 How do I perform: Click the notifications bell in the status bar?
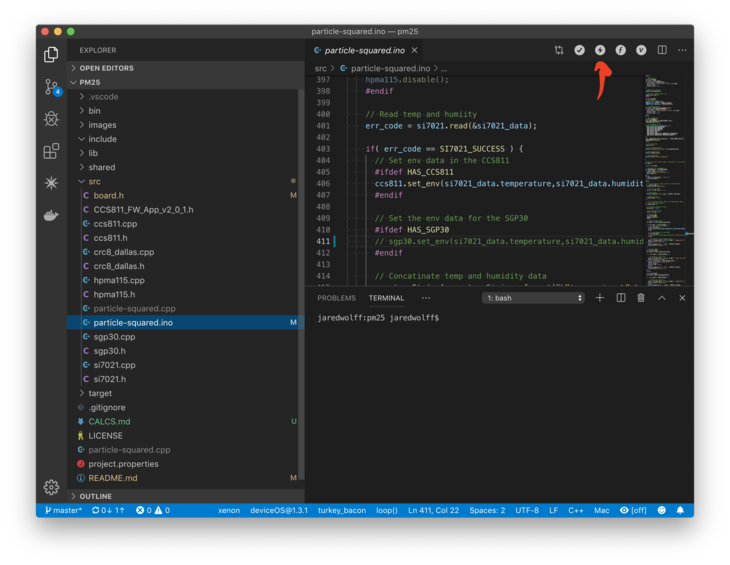pos(680,510)
